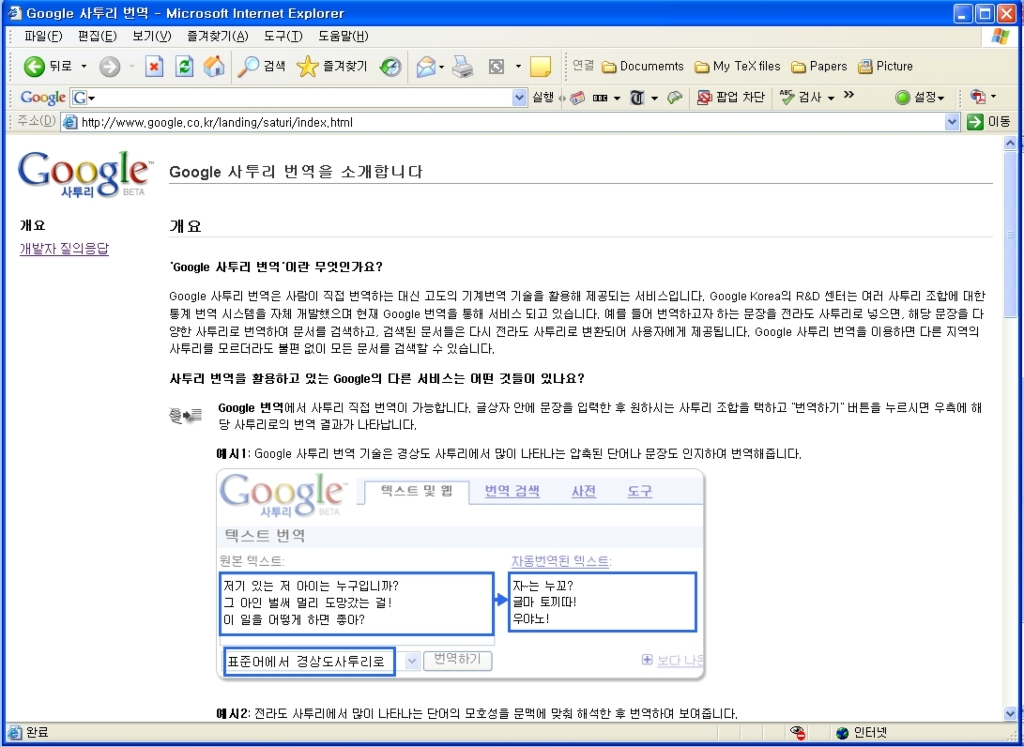
Task: Open the 도구(T) menu
Action: [283, 36]
